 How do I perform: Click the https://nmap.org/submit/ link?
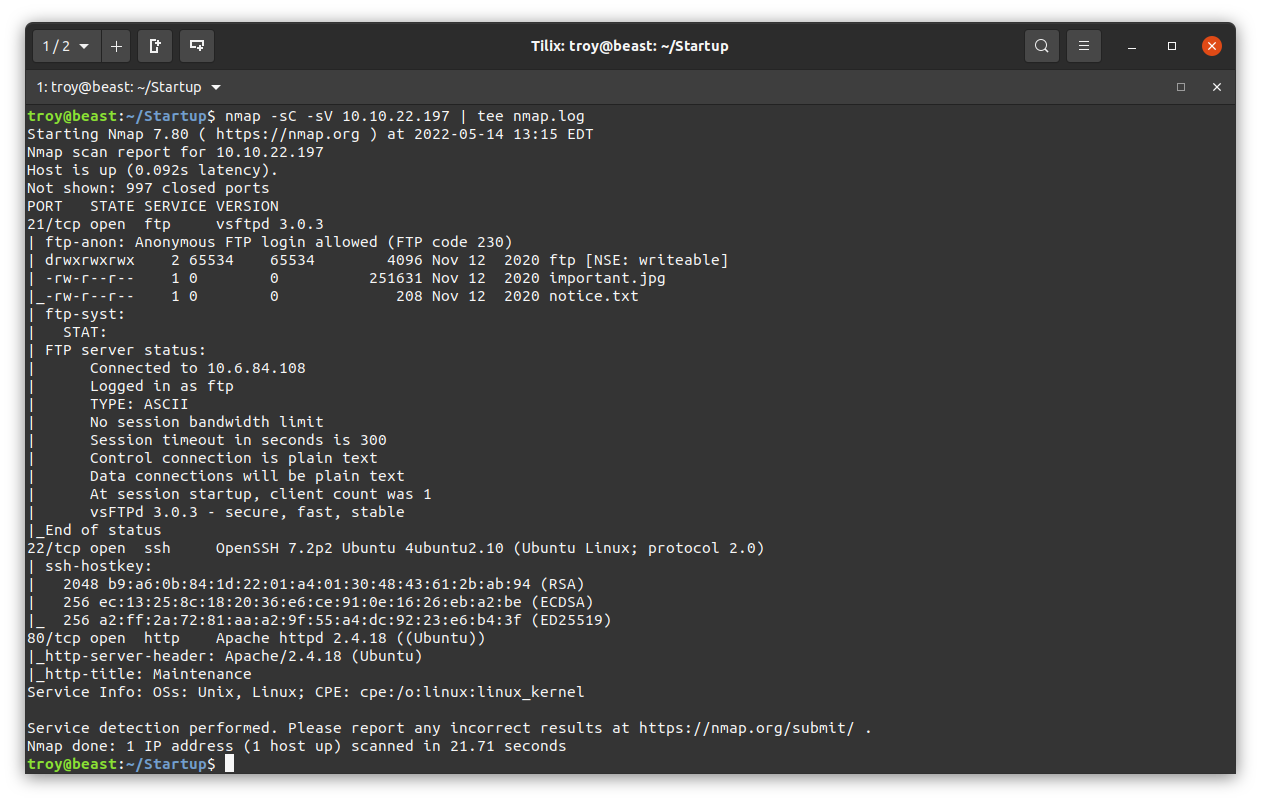(747, 728)
